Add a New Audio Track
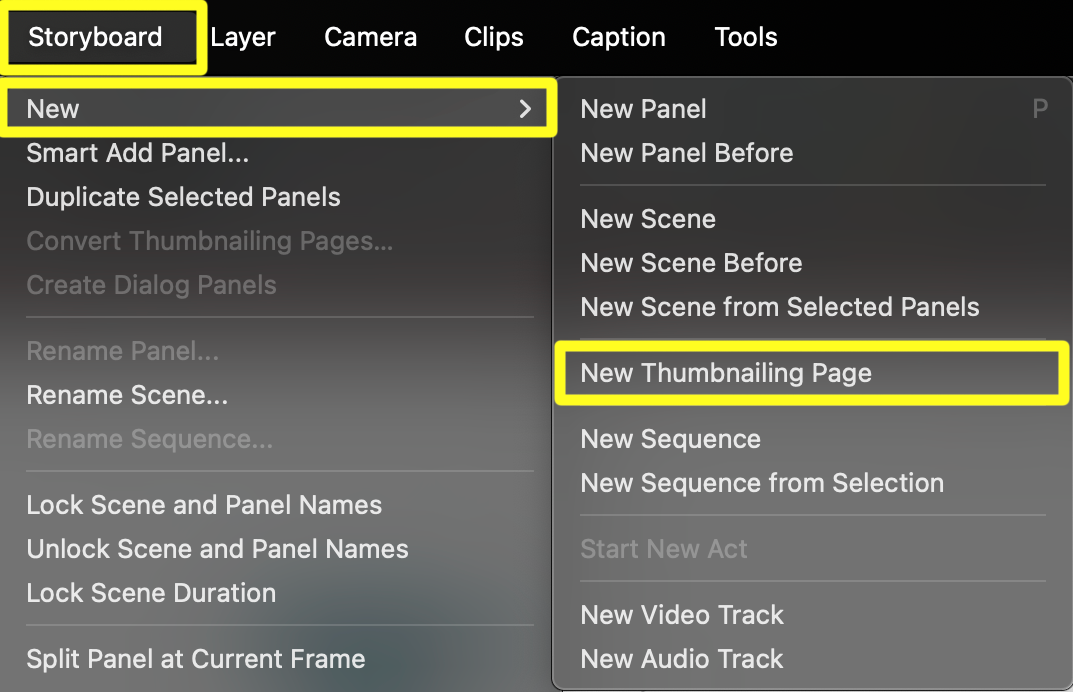Image resolution: width=1073 pixels, height=692 pixels. click(x=682, y=659)
